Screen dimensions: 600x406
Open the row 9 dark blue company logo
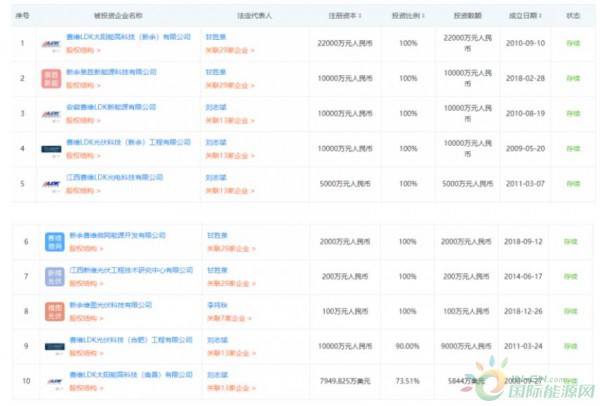55,347
